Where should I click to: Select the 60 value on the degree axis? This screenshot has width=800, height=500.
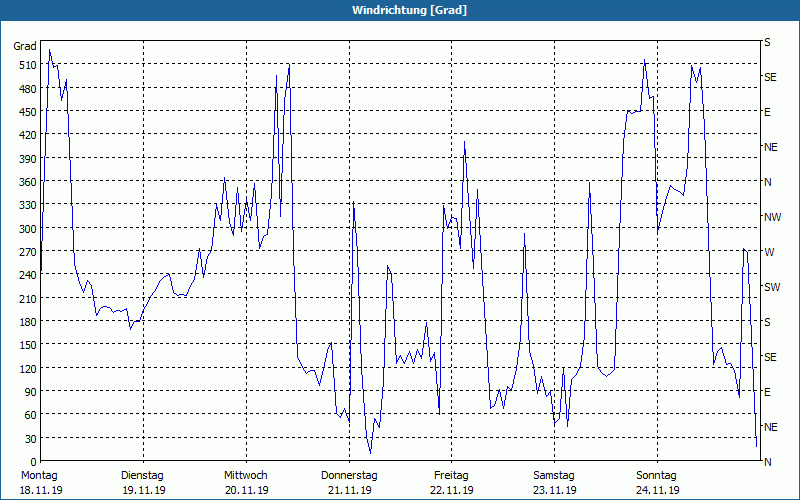[x=31, y=415]
